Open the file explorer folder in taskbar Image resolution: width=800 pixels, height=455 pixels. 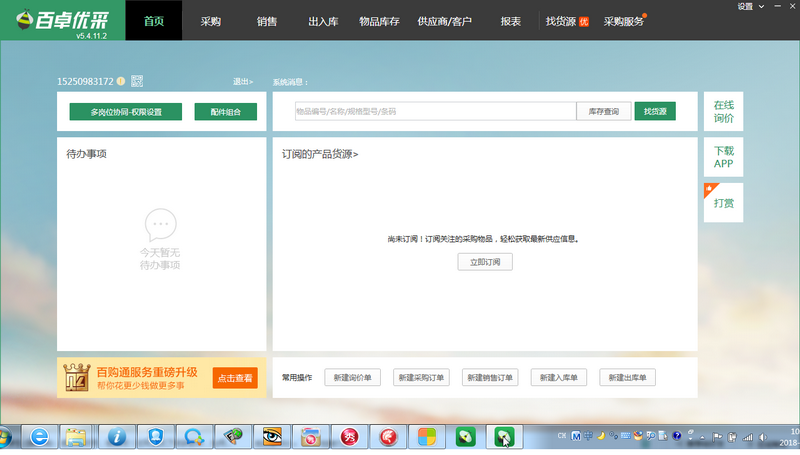click(x=76, y=437)
